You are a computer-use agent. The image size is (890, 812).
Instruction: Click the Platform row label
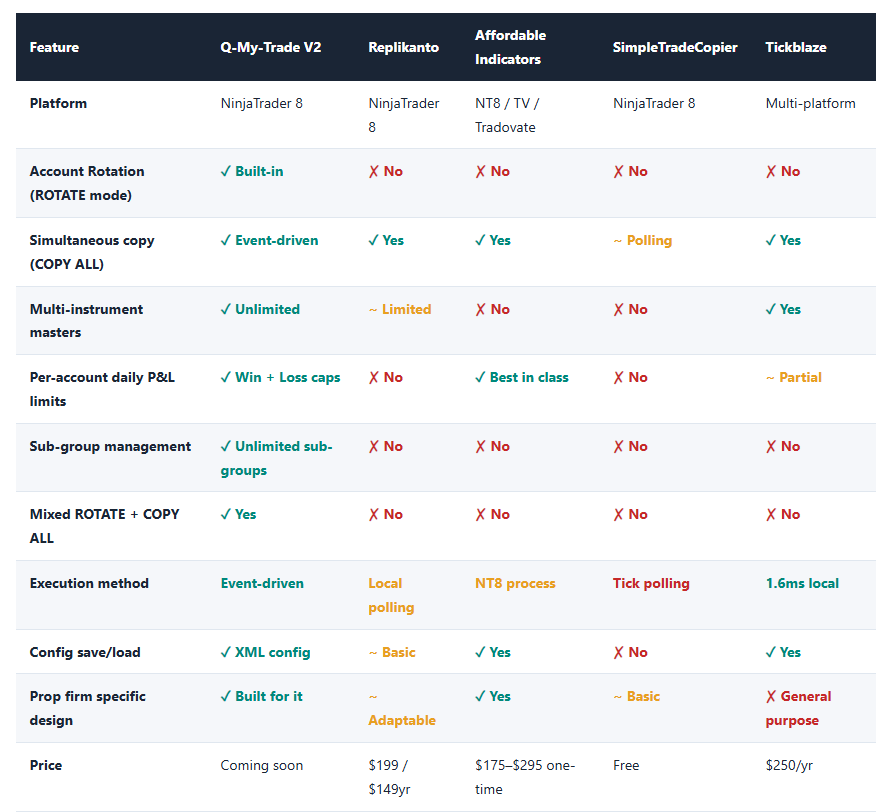click(58, 103)
